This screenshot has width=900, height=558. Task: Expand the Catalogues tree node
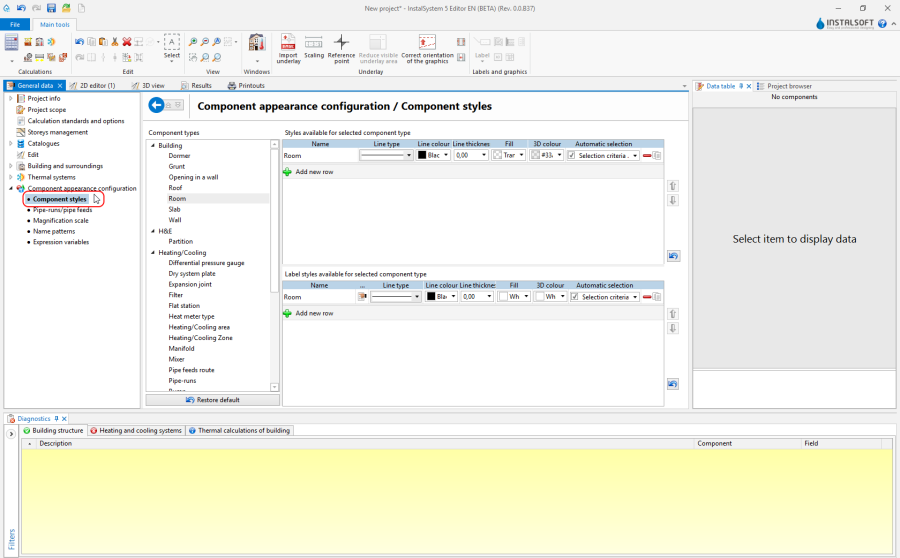point(11,143)
